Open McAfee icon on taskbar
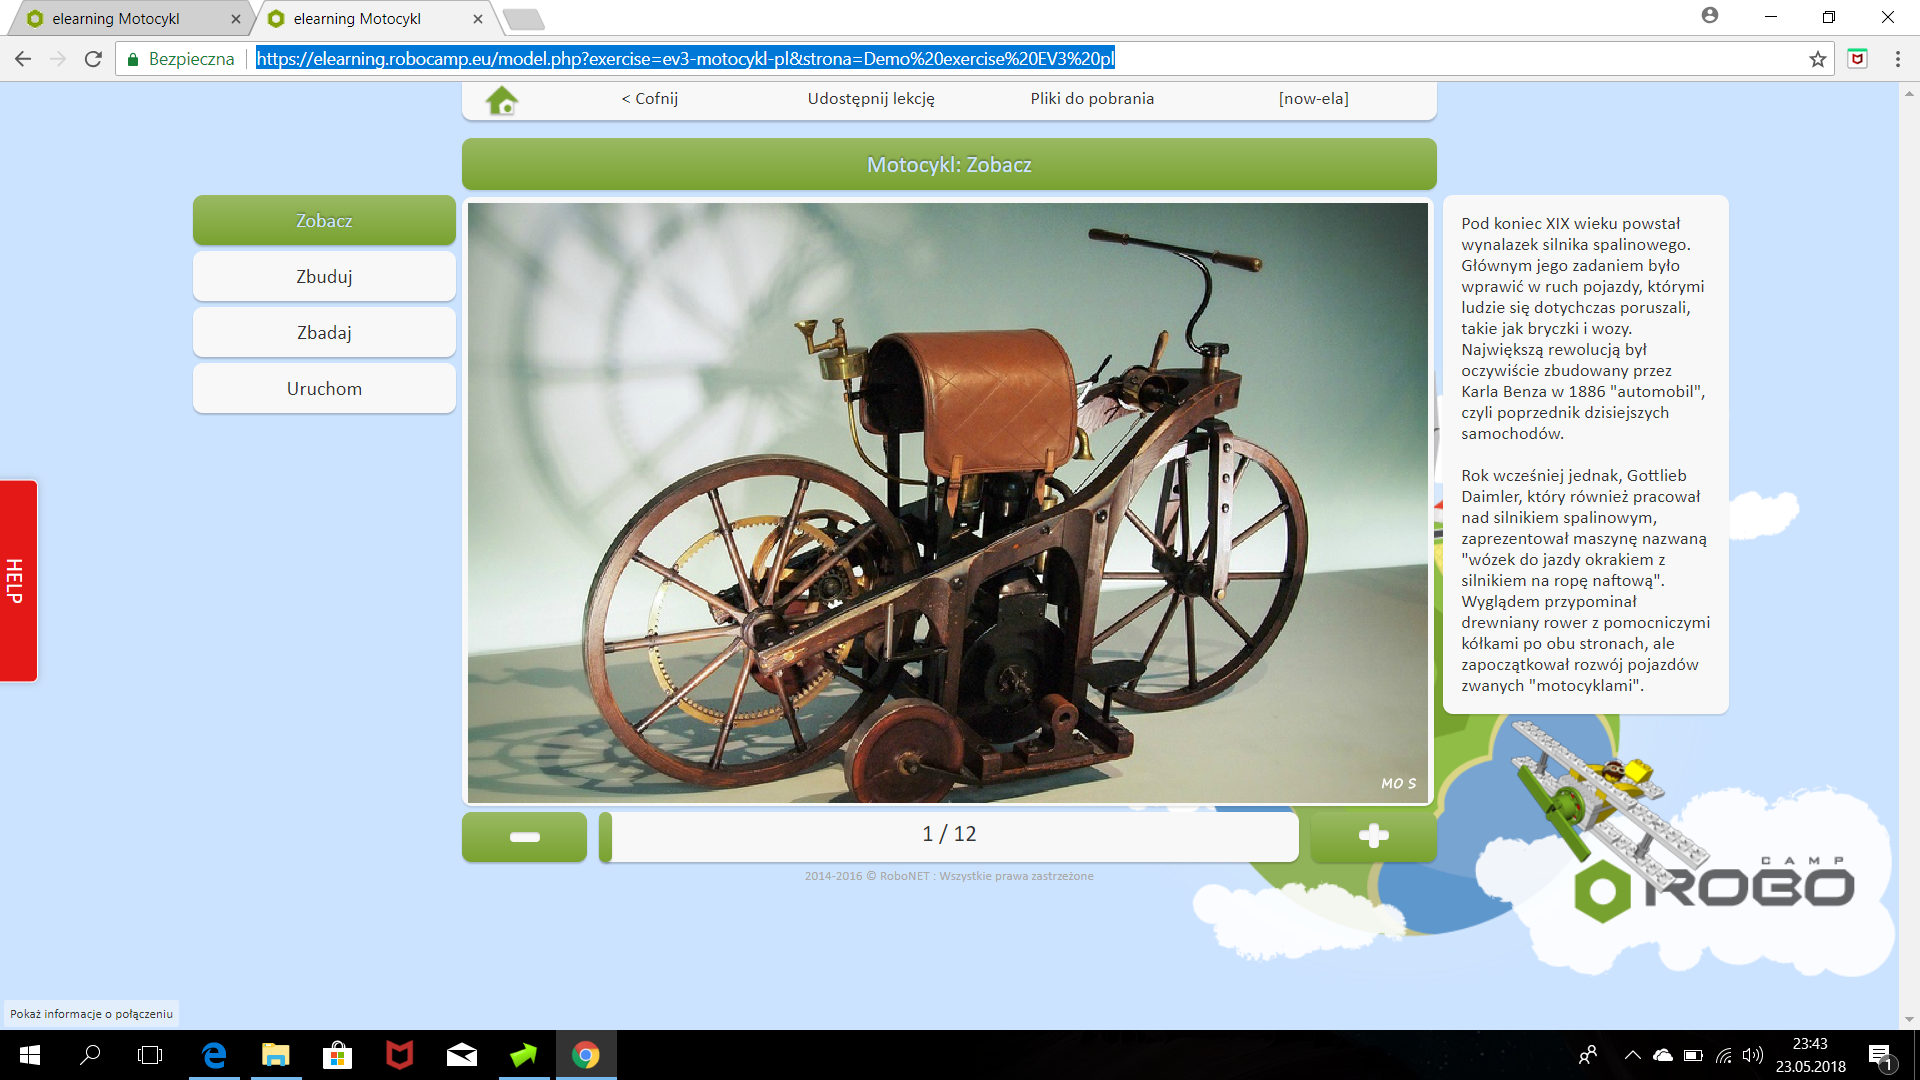Viewport: 1920px width, 1080px height. point(399,1055)
